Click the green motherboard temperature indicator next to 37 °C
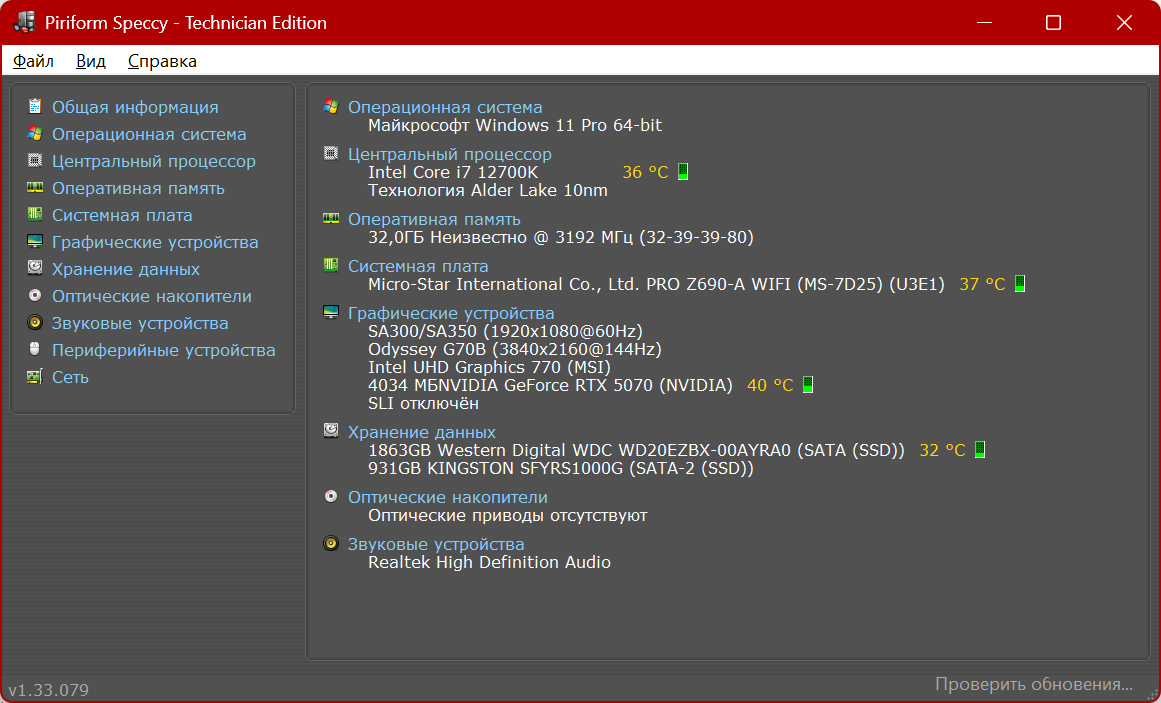 point(1020,284)
